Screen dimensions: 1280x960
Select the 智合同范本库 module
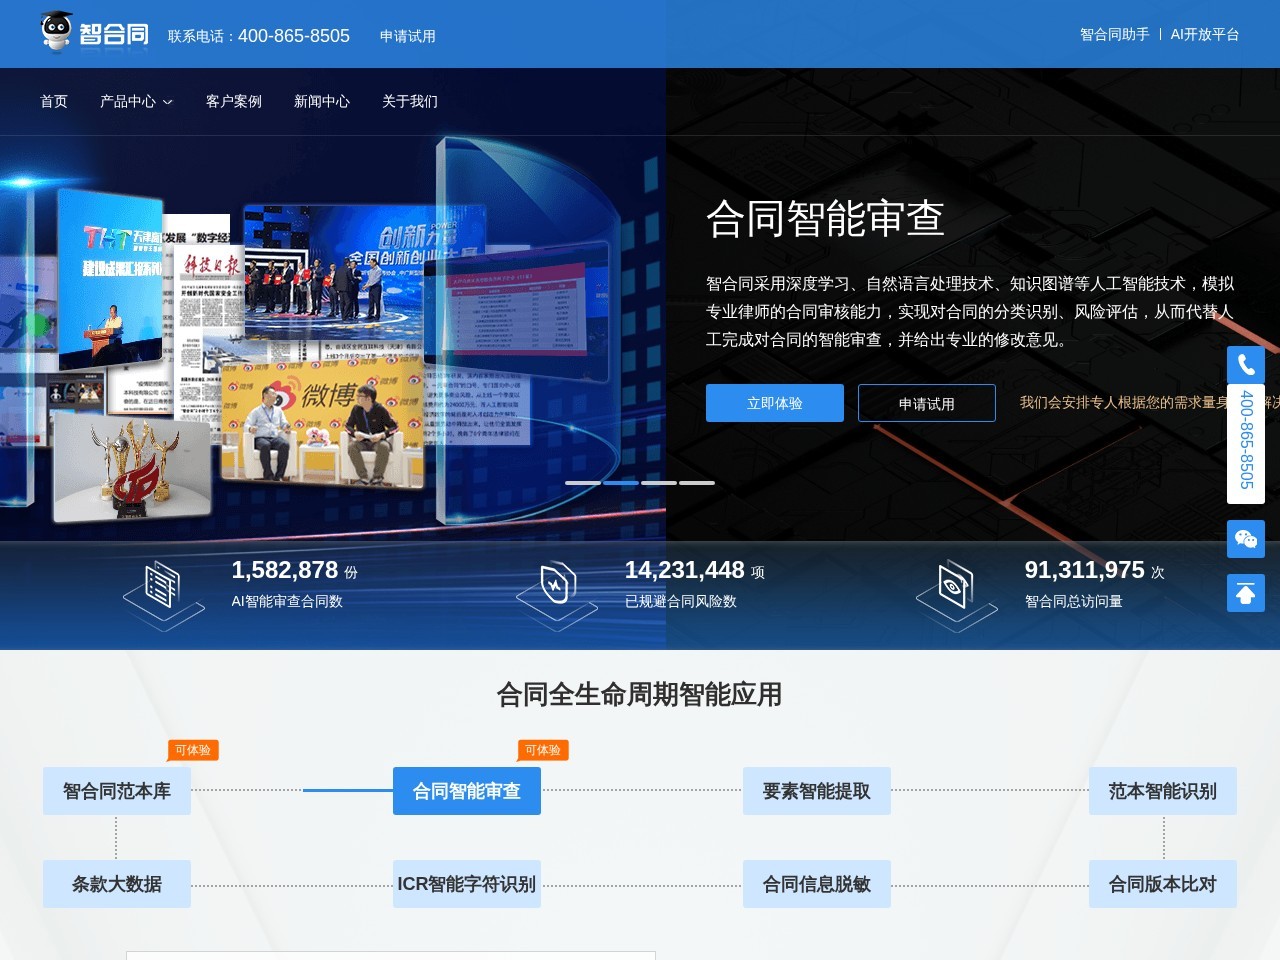(x=117, y=791)
